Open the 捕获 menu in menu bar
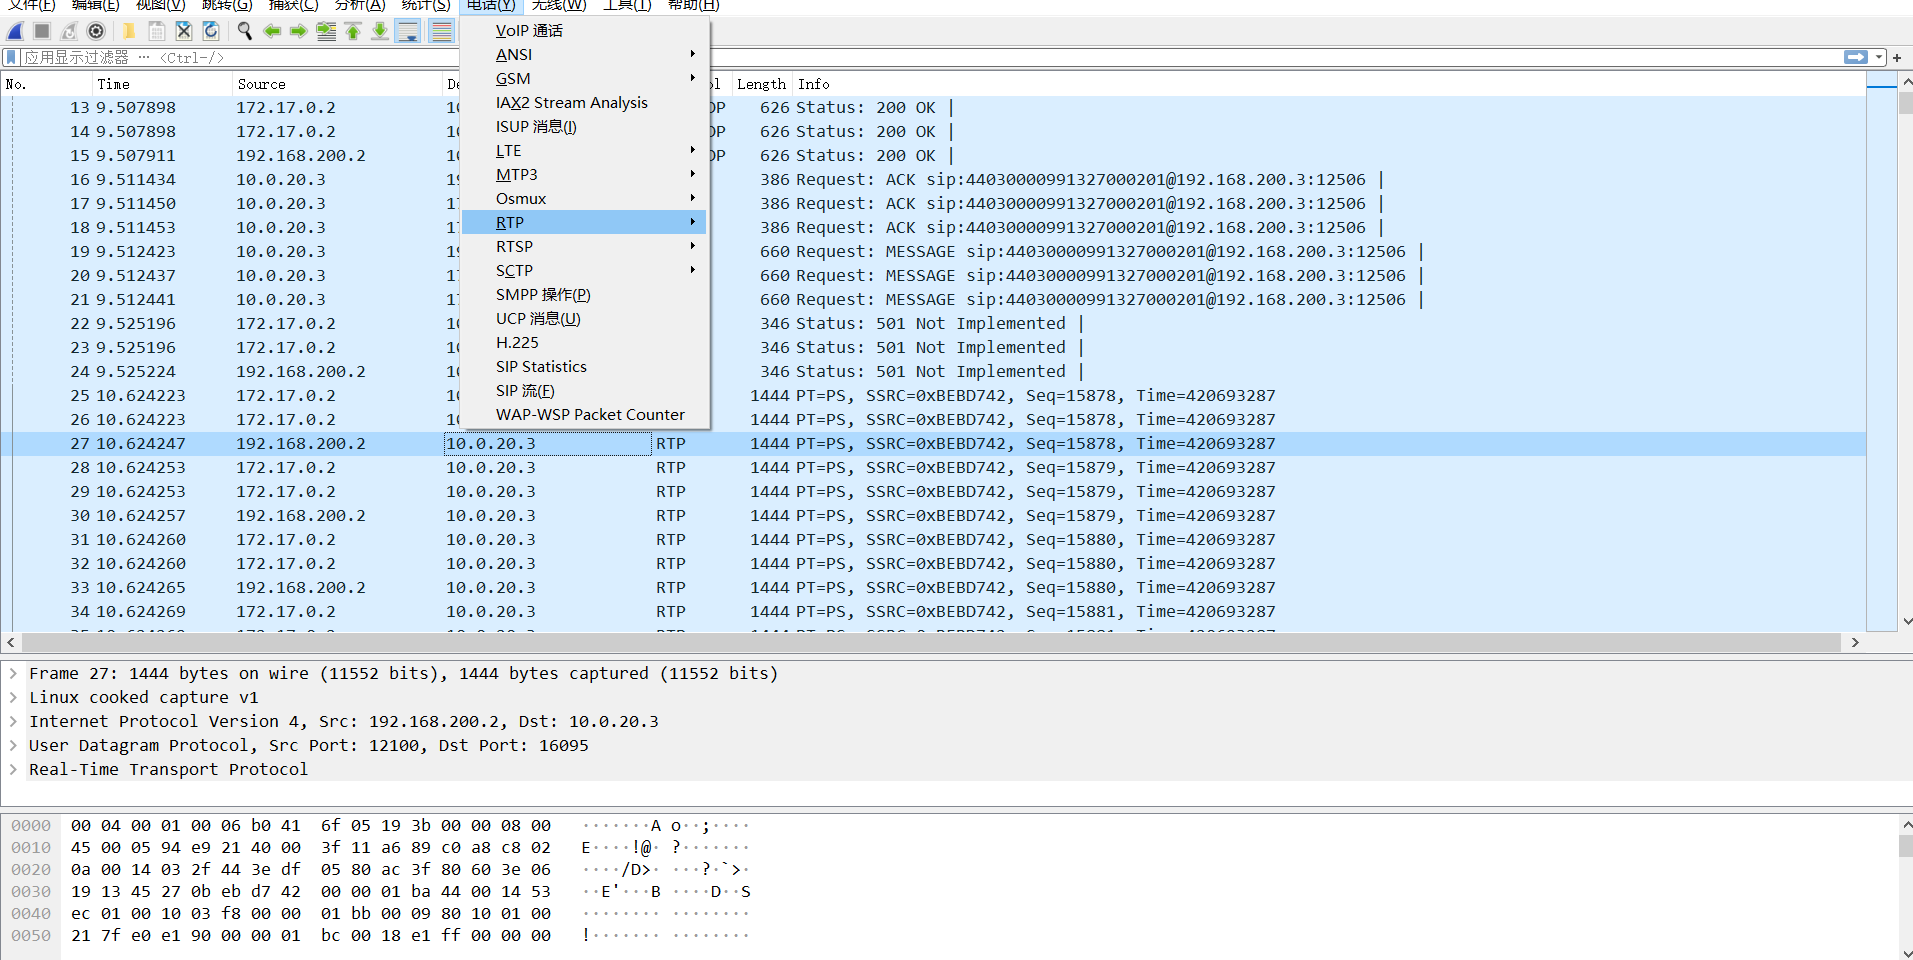 [294, 5]
